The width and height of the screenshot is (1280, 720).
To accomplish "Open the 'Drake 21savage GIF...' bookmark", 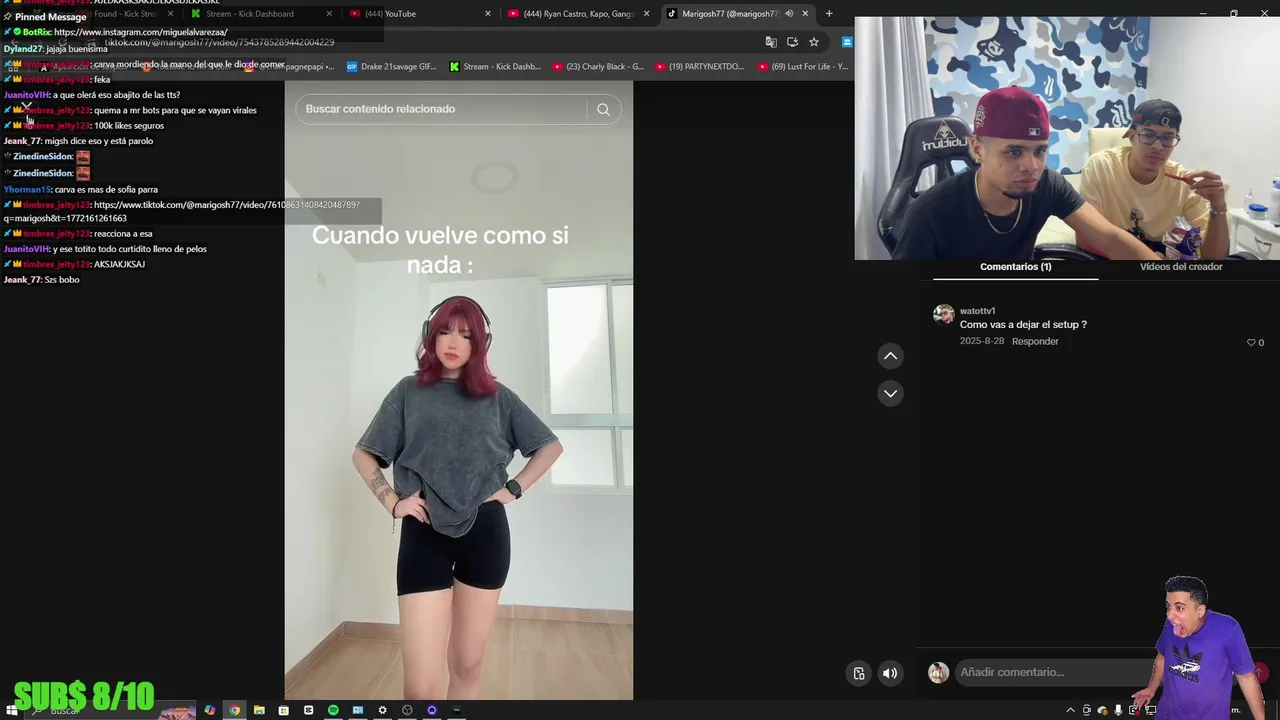I will (x=391, y=67).
